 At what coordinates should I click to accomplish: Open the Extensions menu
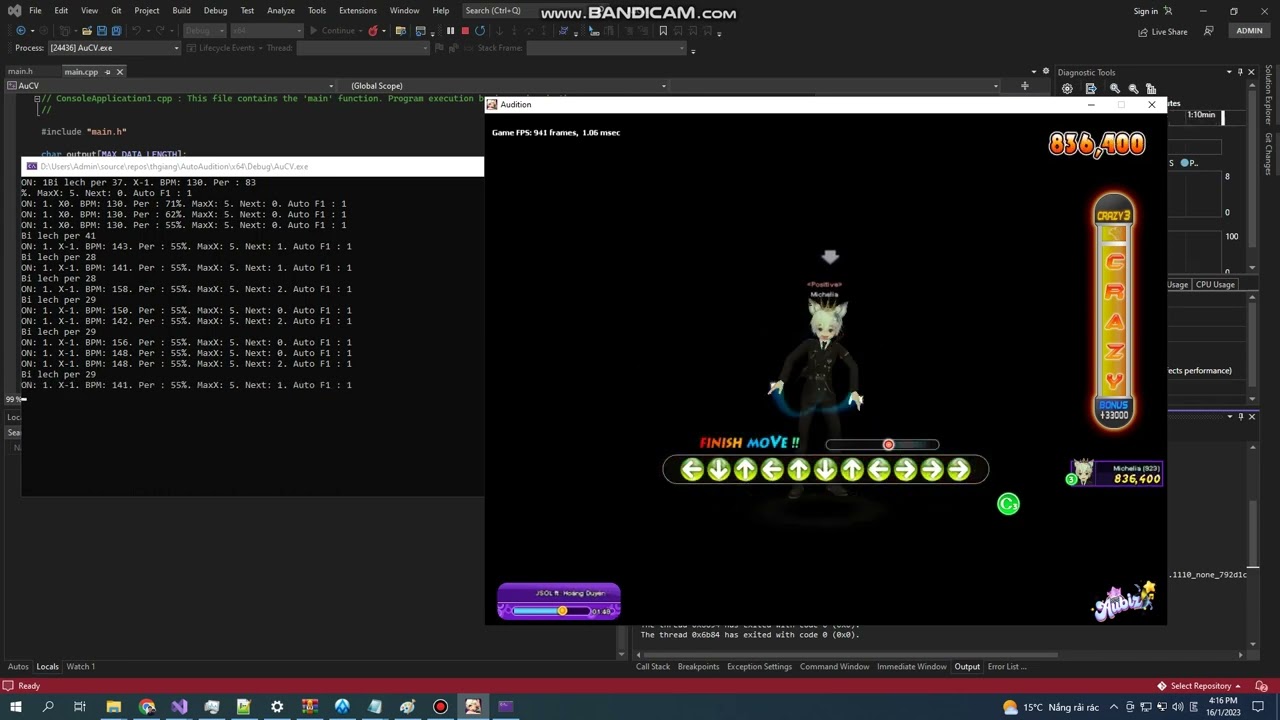pyautogui.click(x=357, y=11)
